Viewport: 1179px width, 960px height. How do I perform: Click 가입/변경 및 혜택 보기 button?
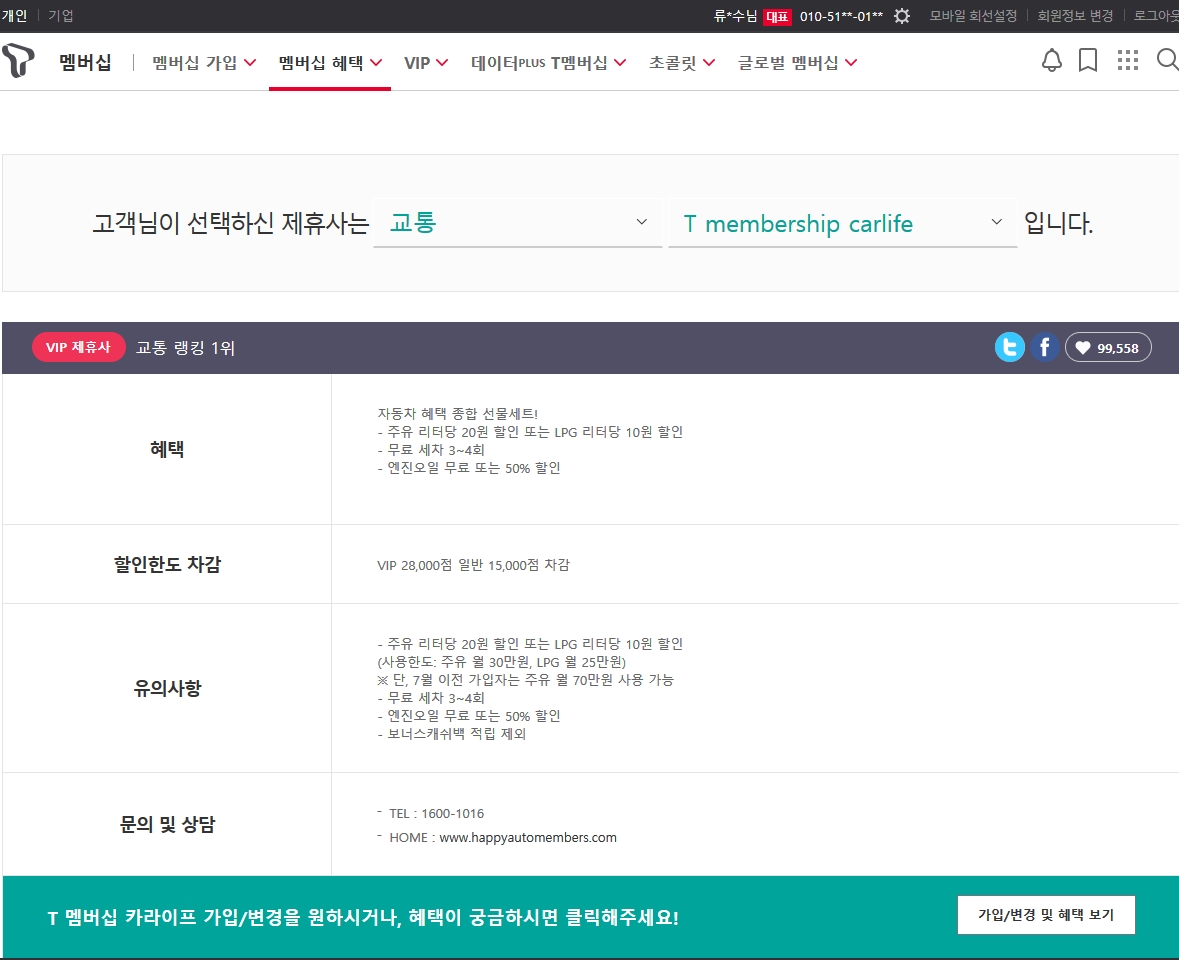[1045, 915]
